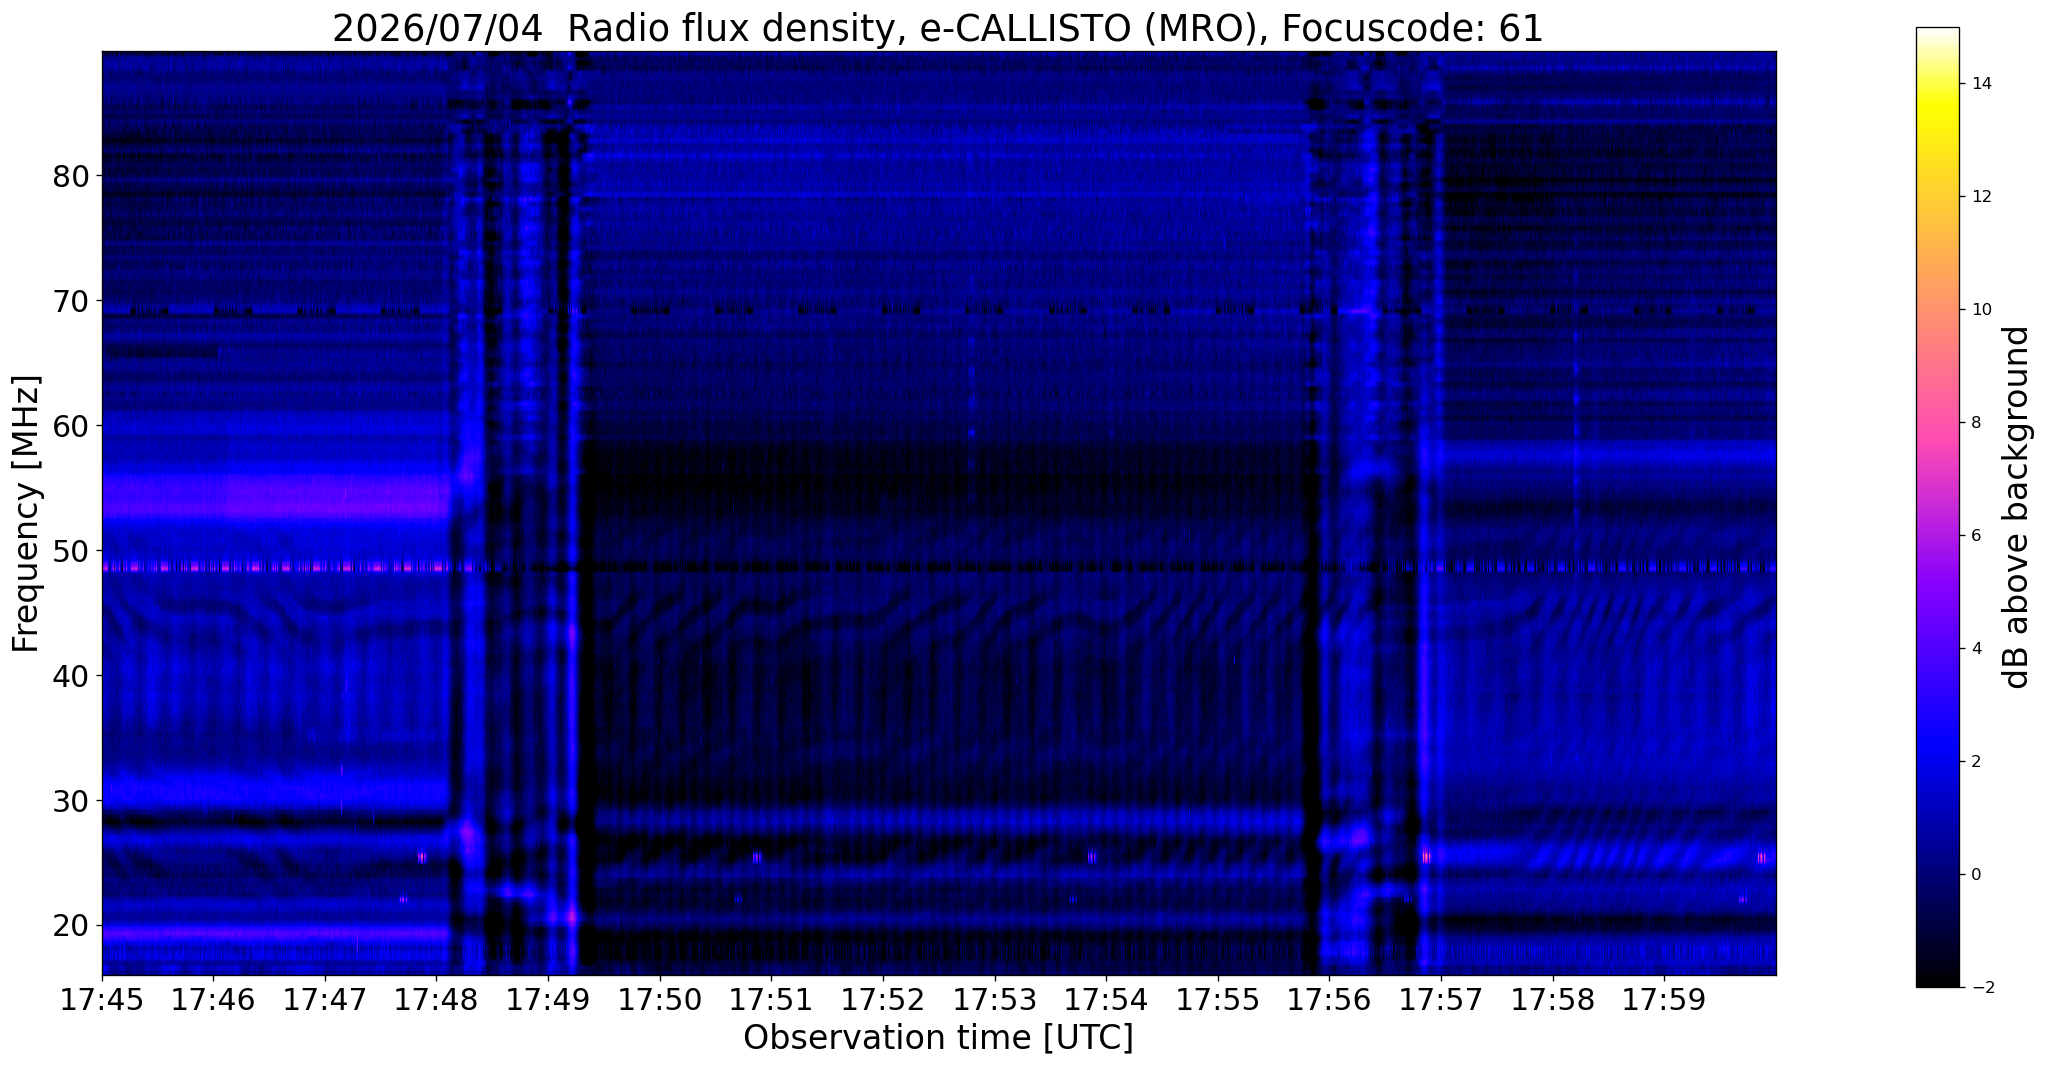Click the plot title mentioning e-CALLISTO (MRO)
Screen dimensions: 2047x1067
click(938, 29)
